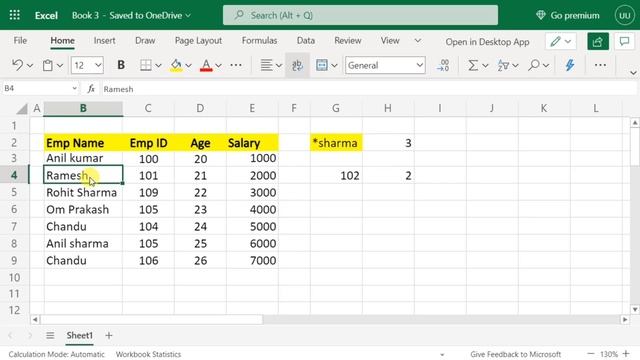Click the Borders icon
The image size is (640, 360).
145,65
